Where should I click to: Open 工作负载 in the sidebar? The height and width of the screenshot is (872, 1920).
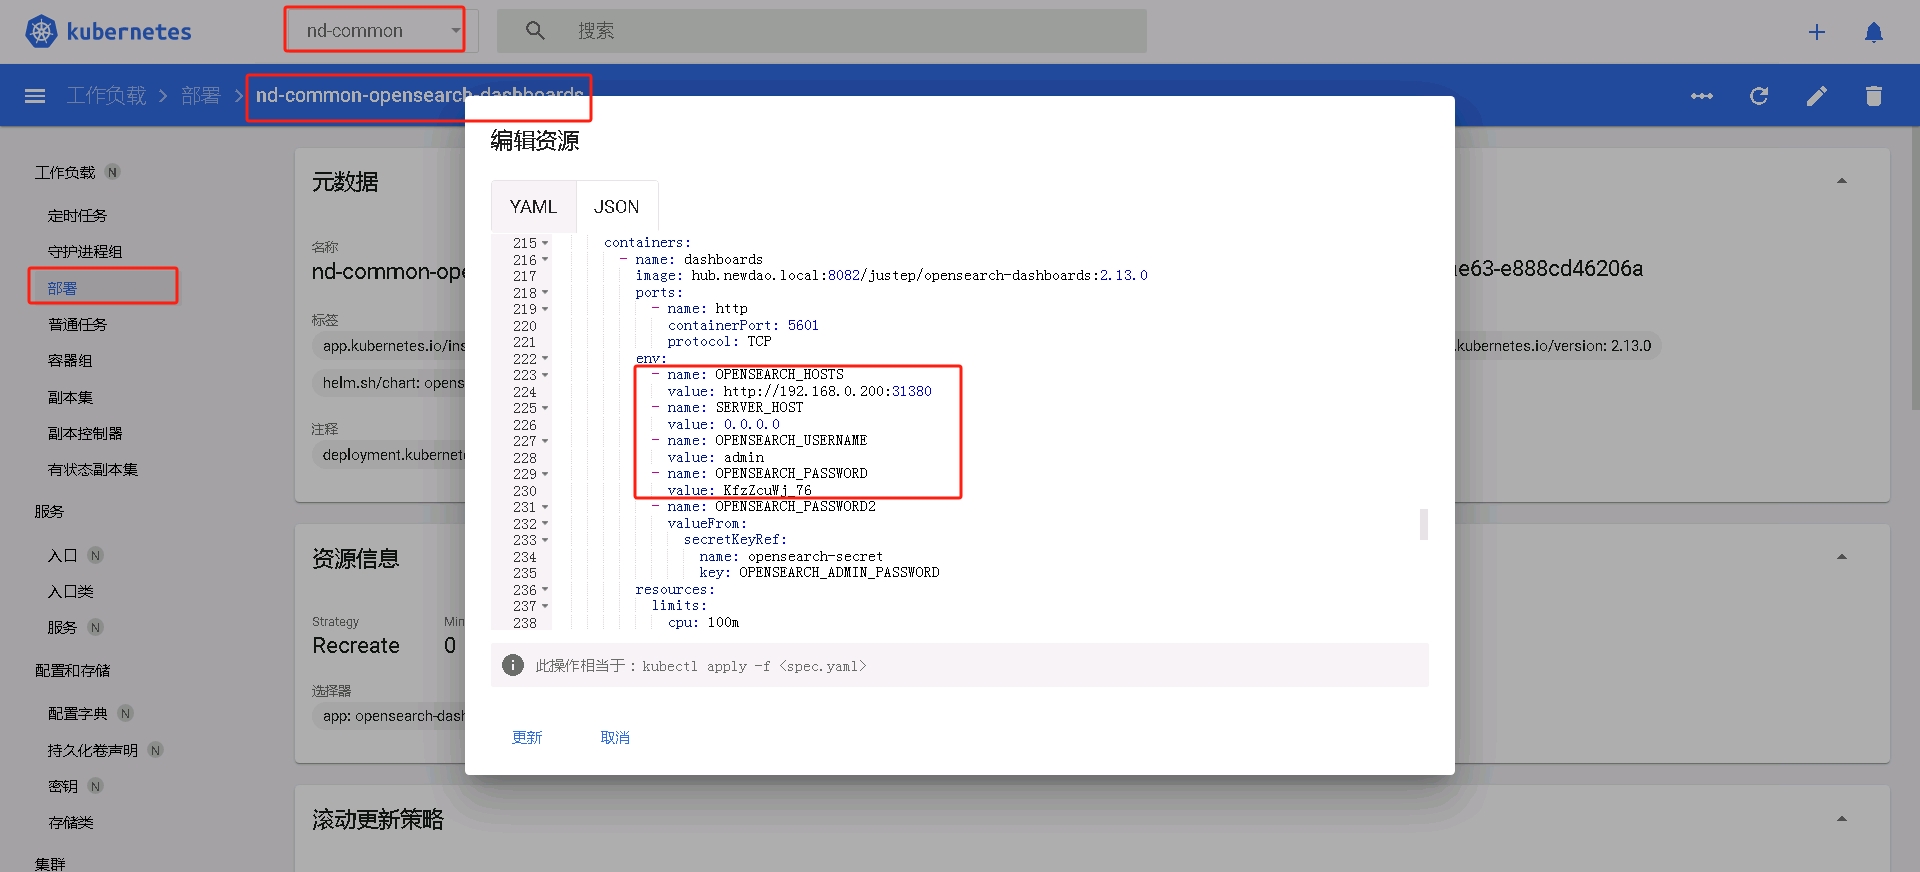[x=65, y=173]
